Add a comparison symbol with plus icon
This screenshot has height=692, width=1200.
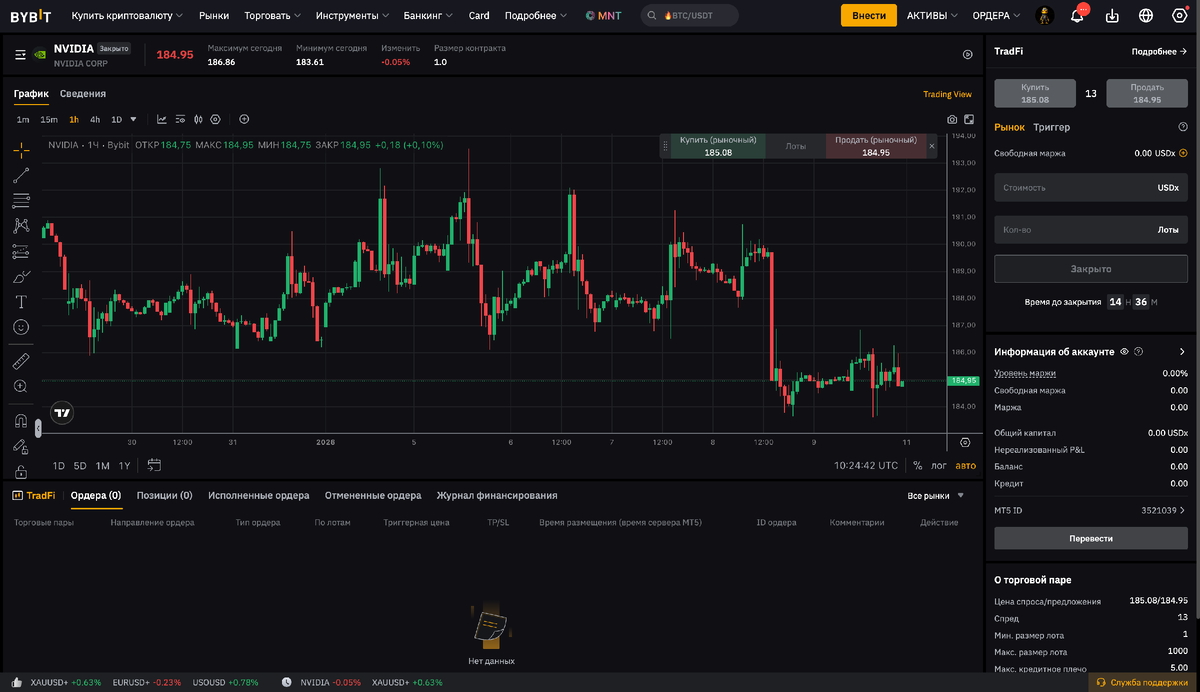pyautogui.click(x=244, y=119)
